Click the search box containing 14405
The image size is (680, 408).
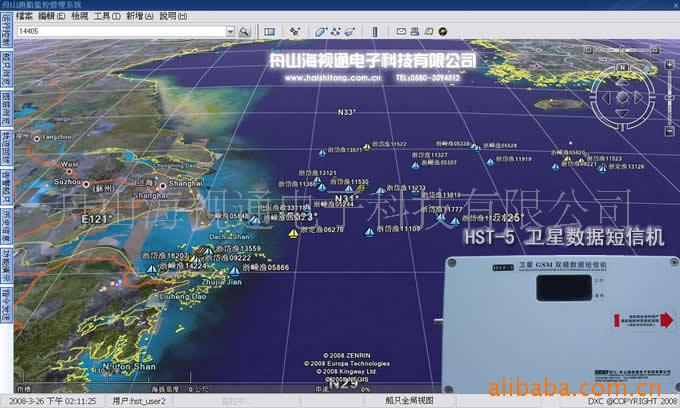121,31
